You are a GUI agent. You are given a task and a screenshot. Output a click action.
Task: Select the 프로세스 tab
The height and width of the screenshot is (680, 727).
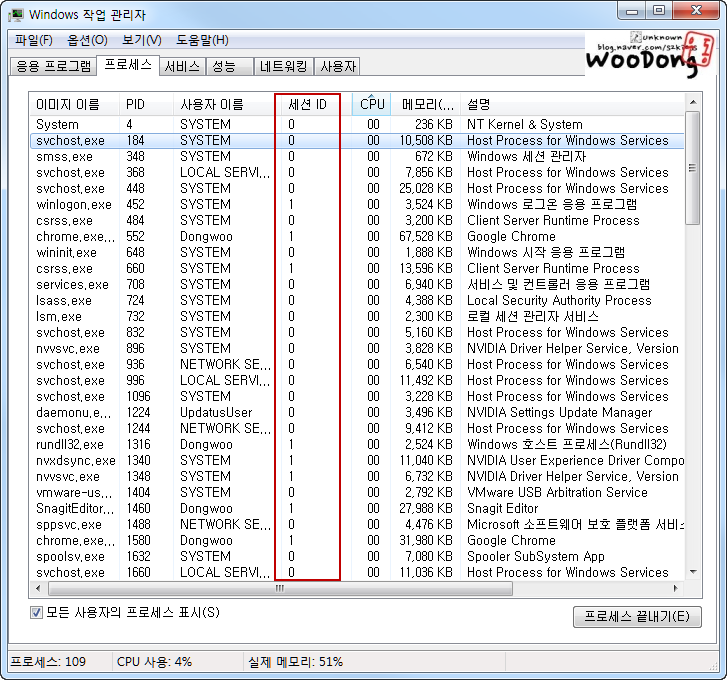(x=128, y=64)
